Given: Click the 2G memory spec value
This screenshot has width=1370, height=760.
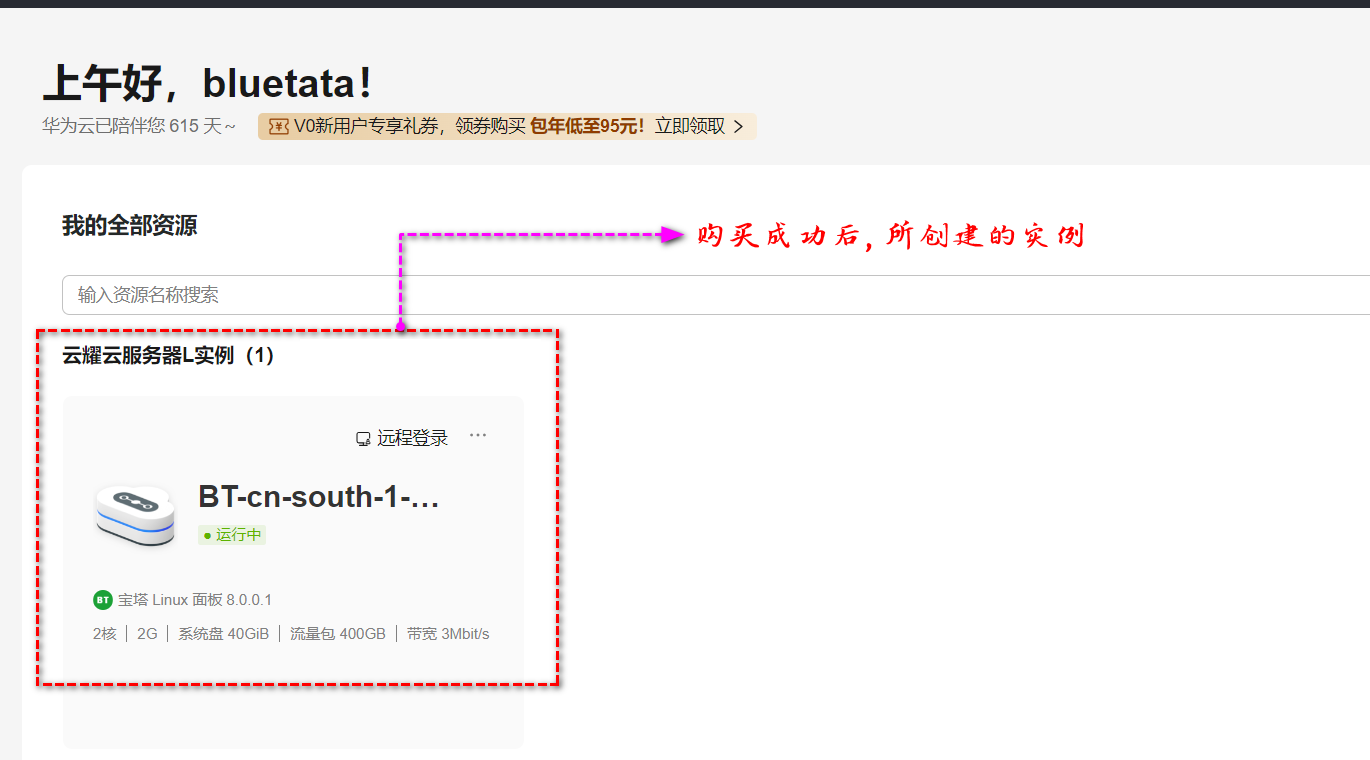Looking at the screenshot, I should click(x=147, y=634).
